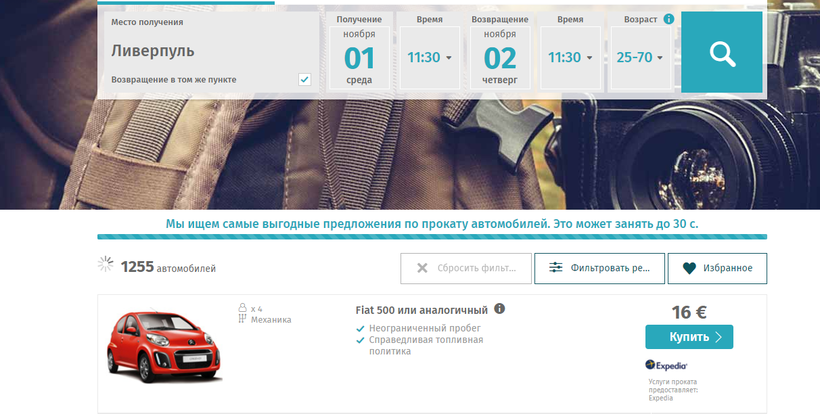
Task: Click the heart icon in Избранное
Action: 689,268
